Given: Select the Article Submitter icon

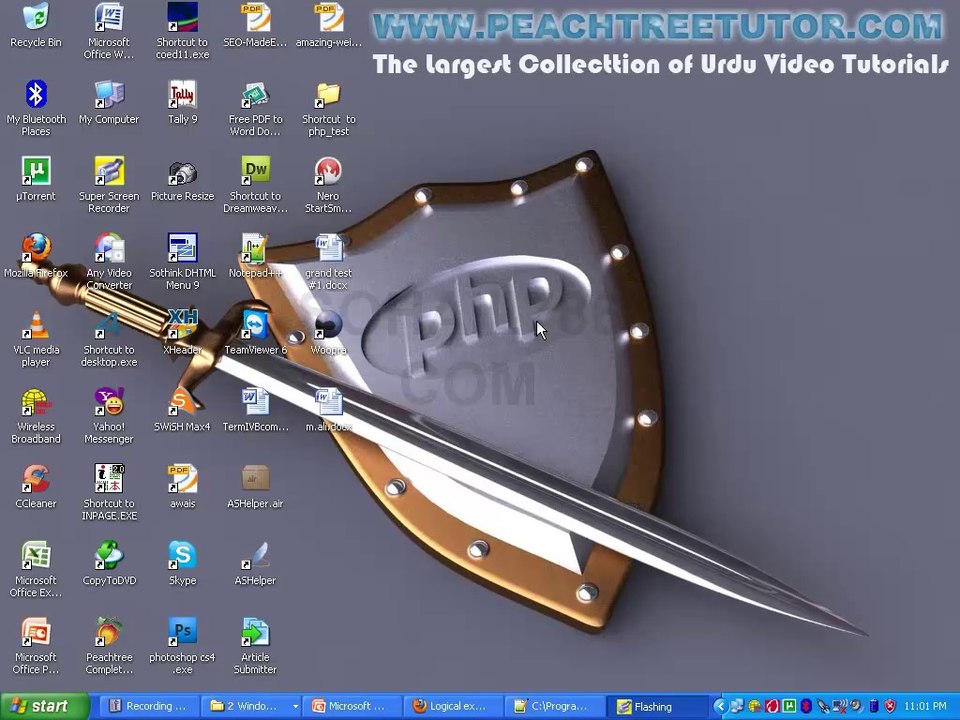Looking at the screenshot, I should click(x=255, y=646).
